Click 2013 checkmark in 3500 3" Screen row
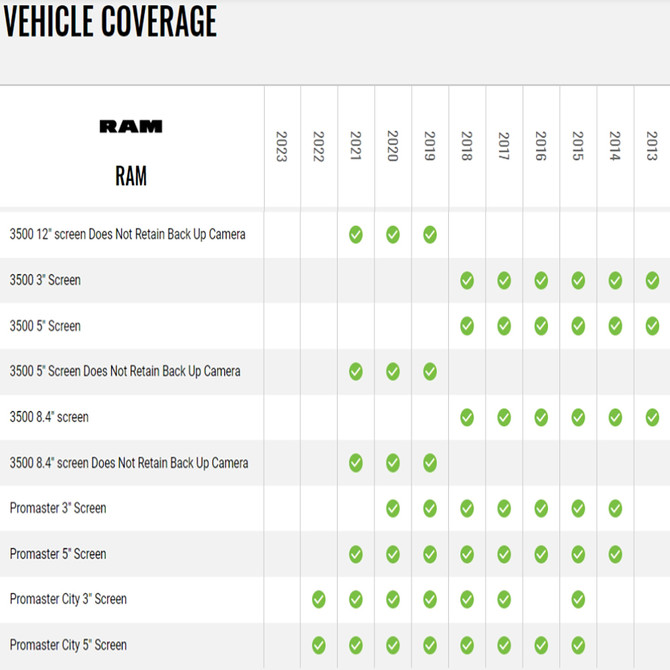Screen dimensions: 670x670 tap(652, 281)
